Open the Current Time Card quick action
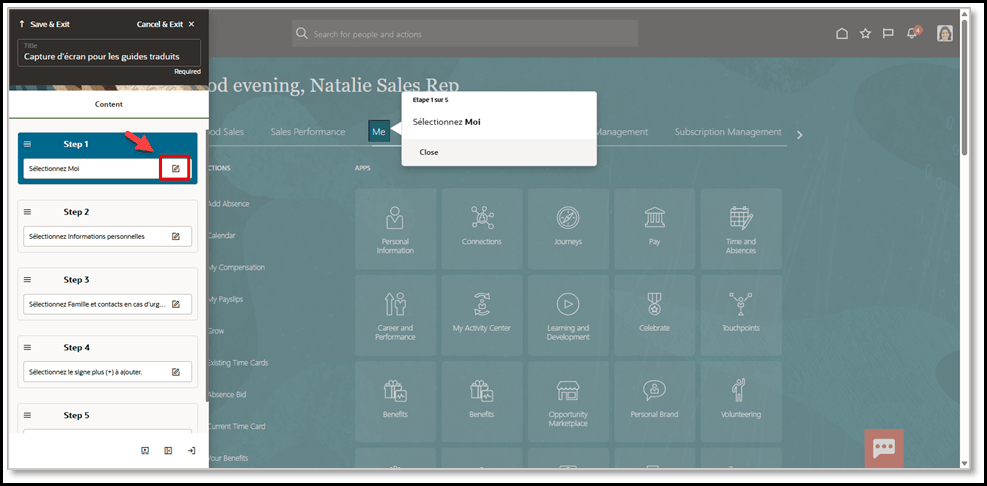The image size is (987, 486). pos(236,426)
